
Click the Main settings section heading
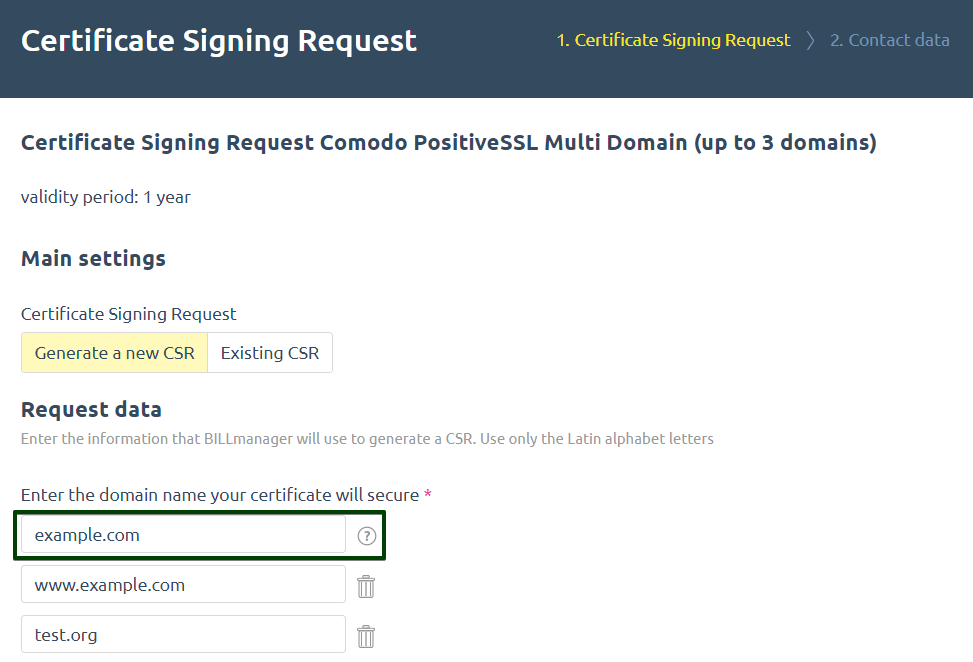93,258
